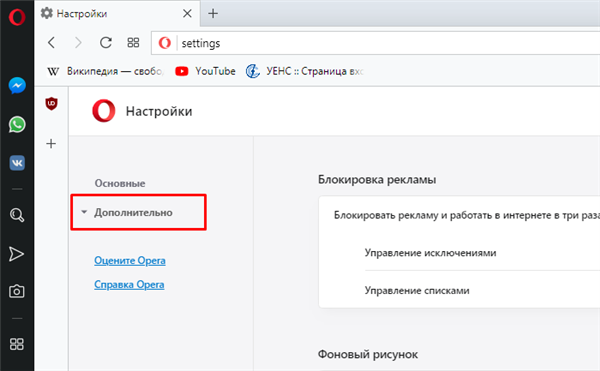Open My Flow arrow icon
Screen dimensions: 600x371
(16, 254)
